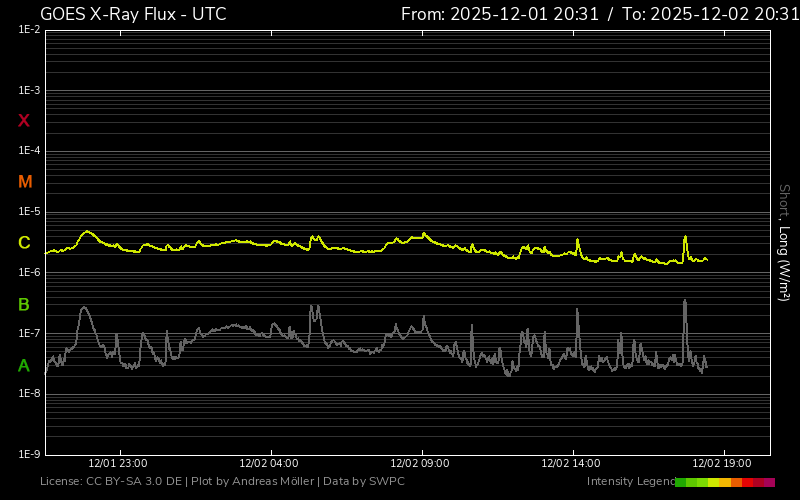
Task: Click the red X flare class label
Action: click(x=24, y=121)
